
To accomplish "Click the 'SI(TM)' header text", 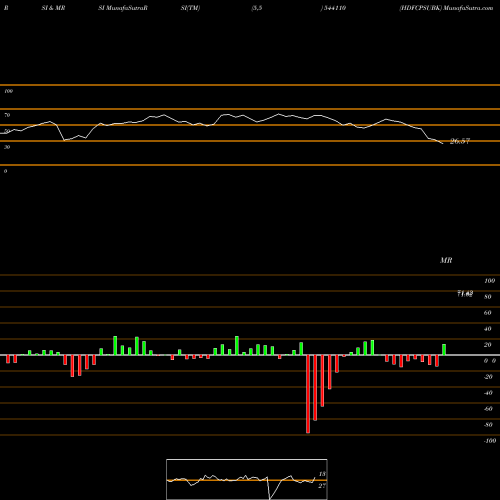I will pyautogui.click(x=190, y=8).
